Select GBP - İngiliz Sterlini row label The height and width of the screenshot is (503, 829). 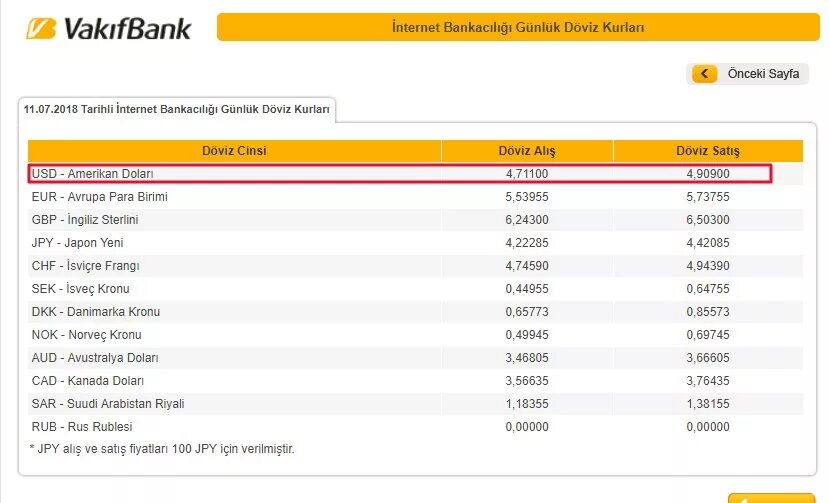click(85, 220)
